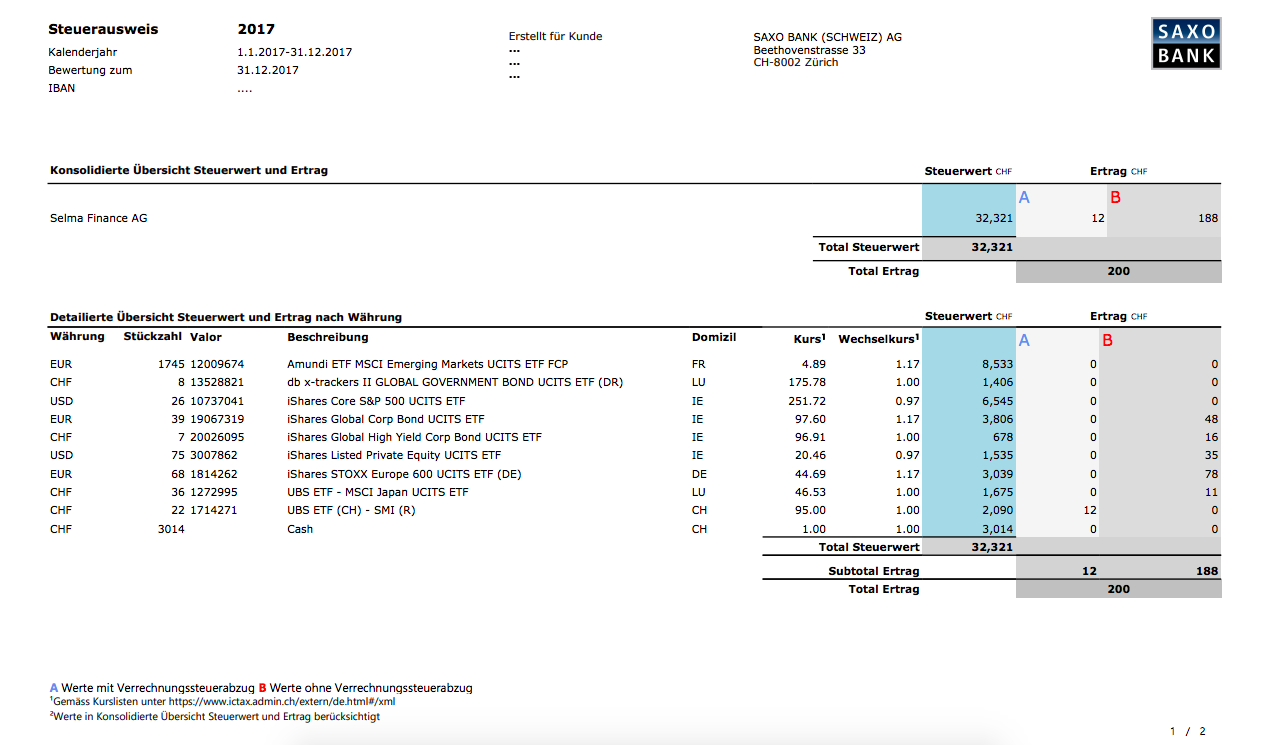Viewport: 1285px width, 745px height.
Task: Click the Ertrag B value 35
Action: click(x=1212, y=455)
